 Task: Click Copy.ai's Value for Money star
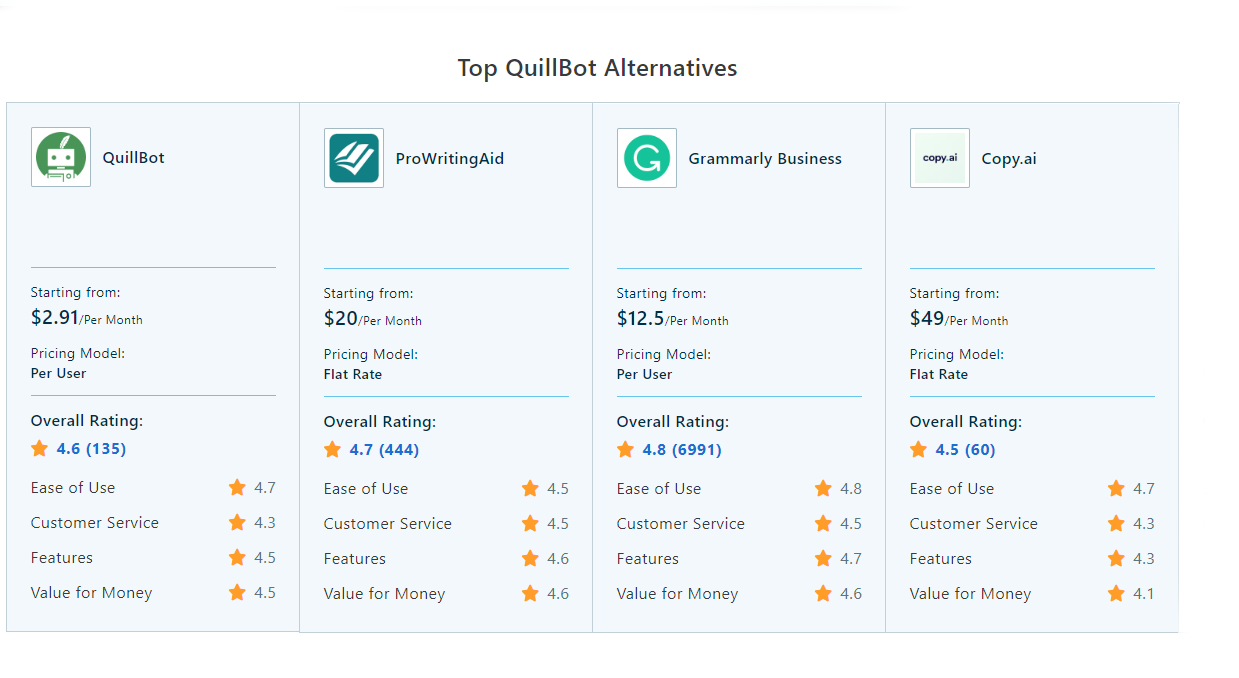[x=1116, y=594]
